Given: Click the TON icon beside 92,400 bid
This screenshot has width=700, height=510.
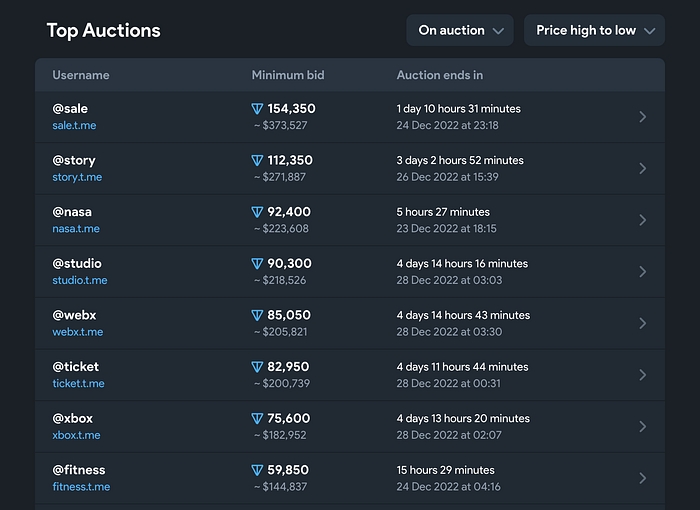Looking at the screenshot, I should (x=258, y=212).
